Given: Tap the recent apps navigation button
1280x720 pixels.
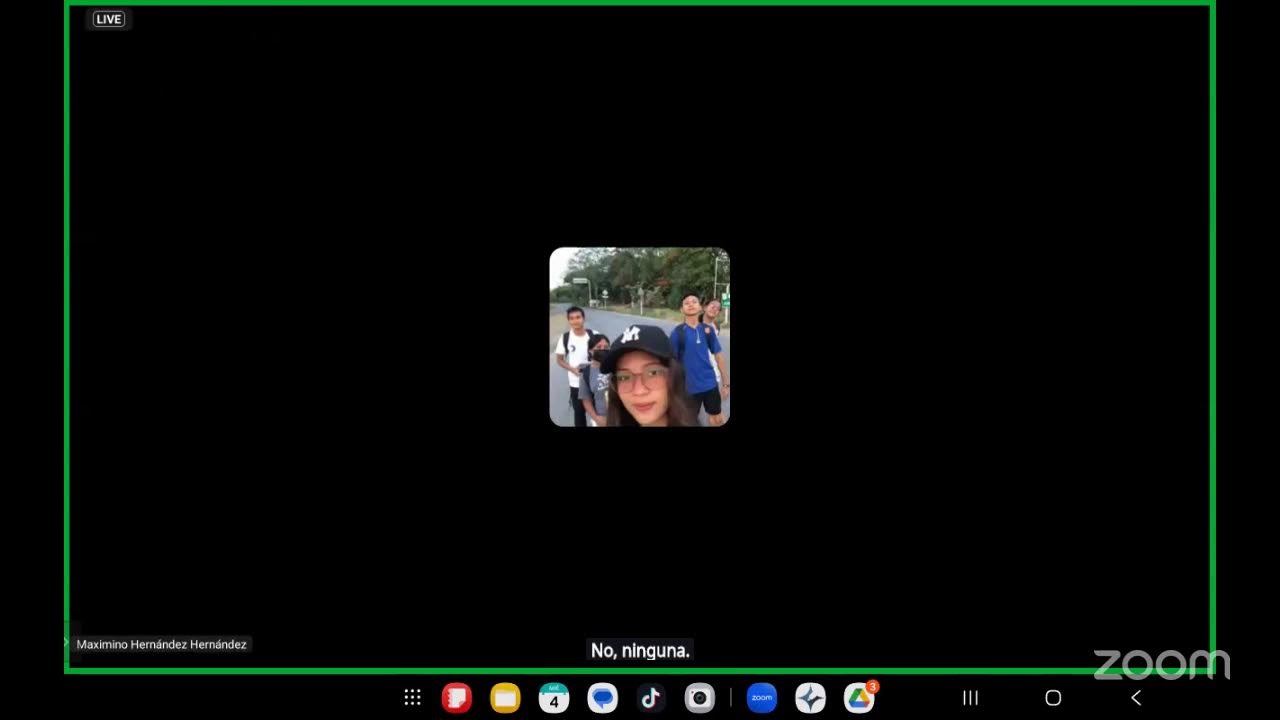Looking at the screenshot, I should point(970,698).
